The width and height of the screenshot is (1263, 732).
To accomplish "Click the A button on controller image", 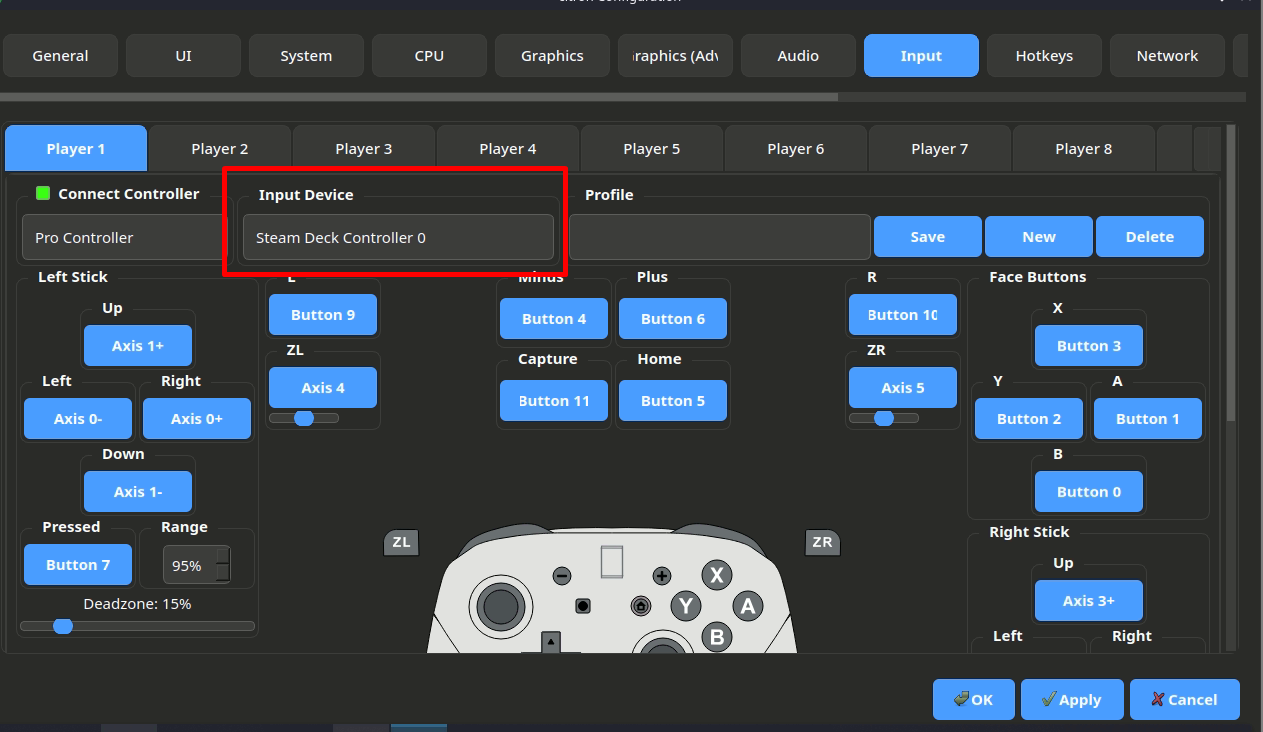I will [x=747, y=605].
